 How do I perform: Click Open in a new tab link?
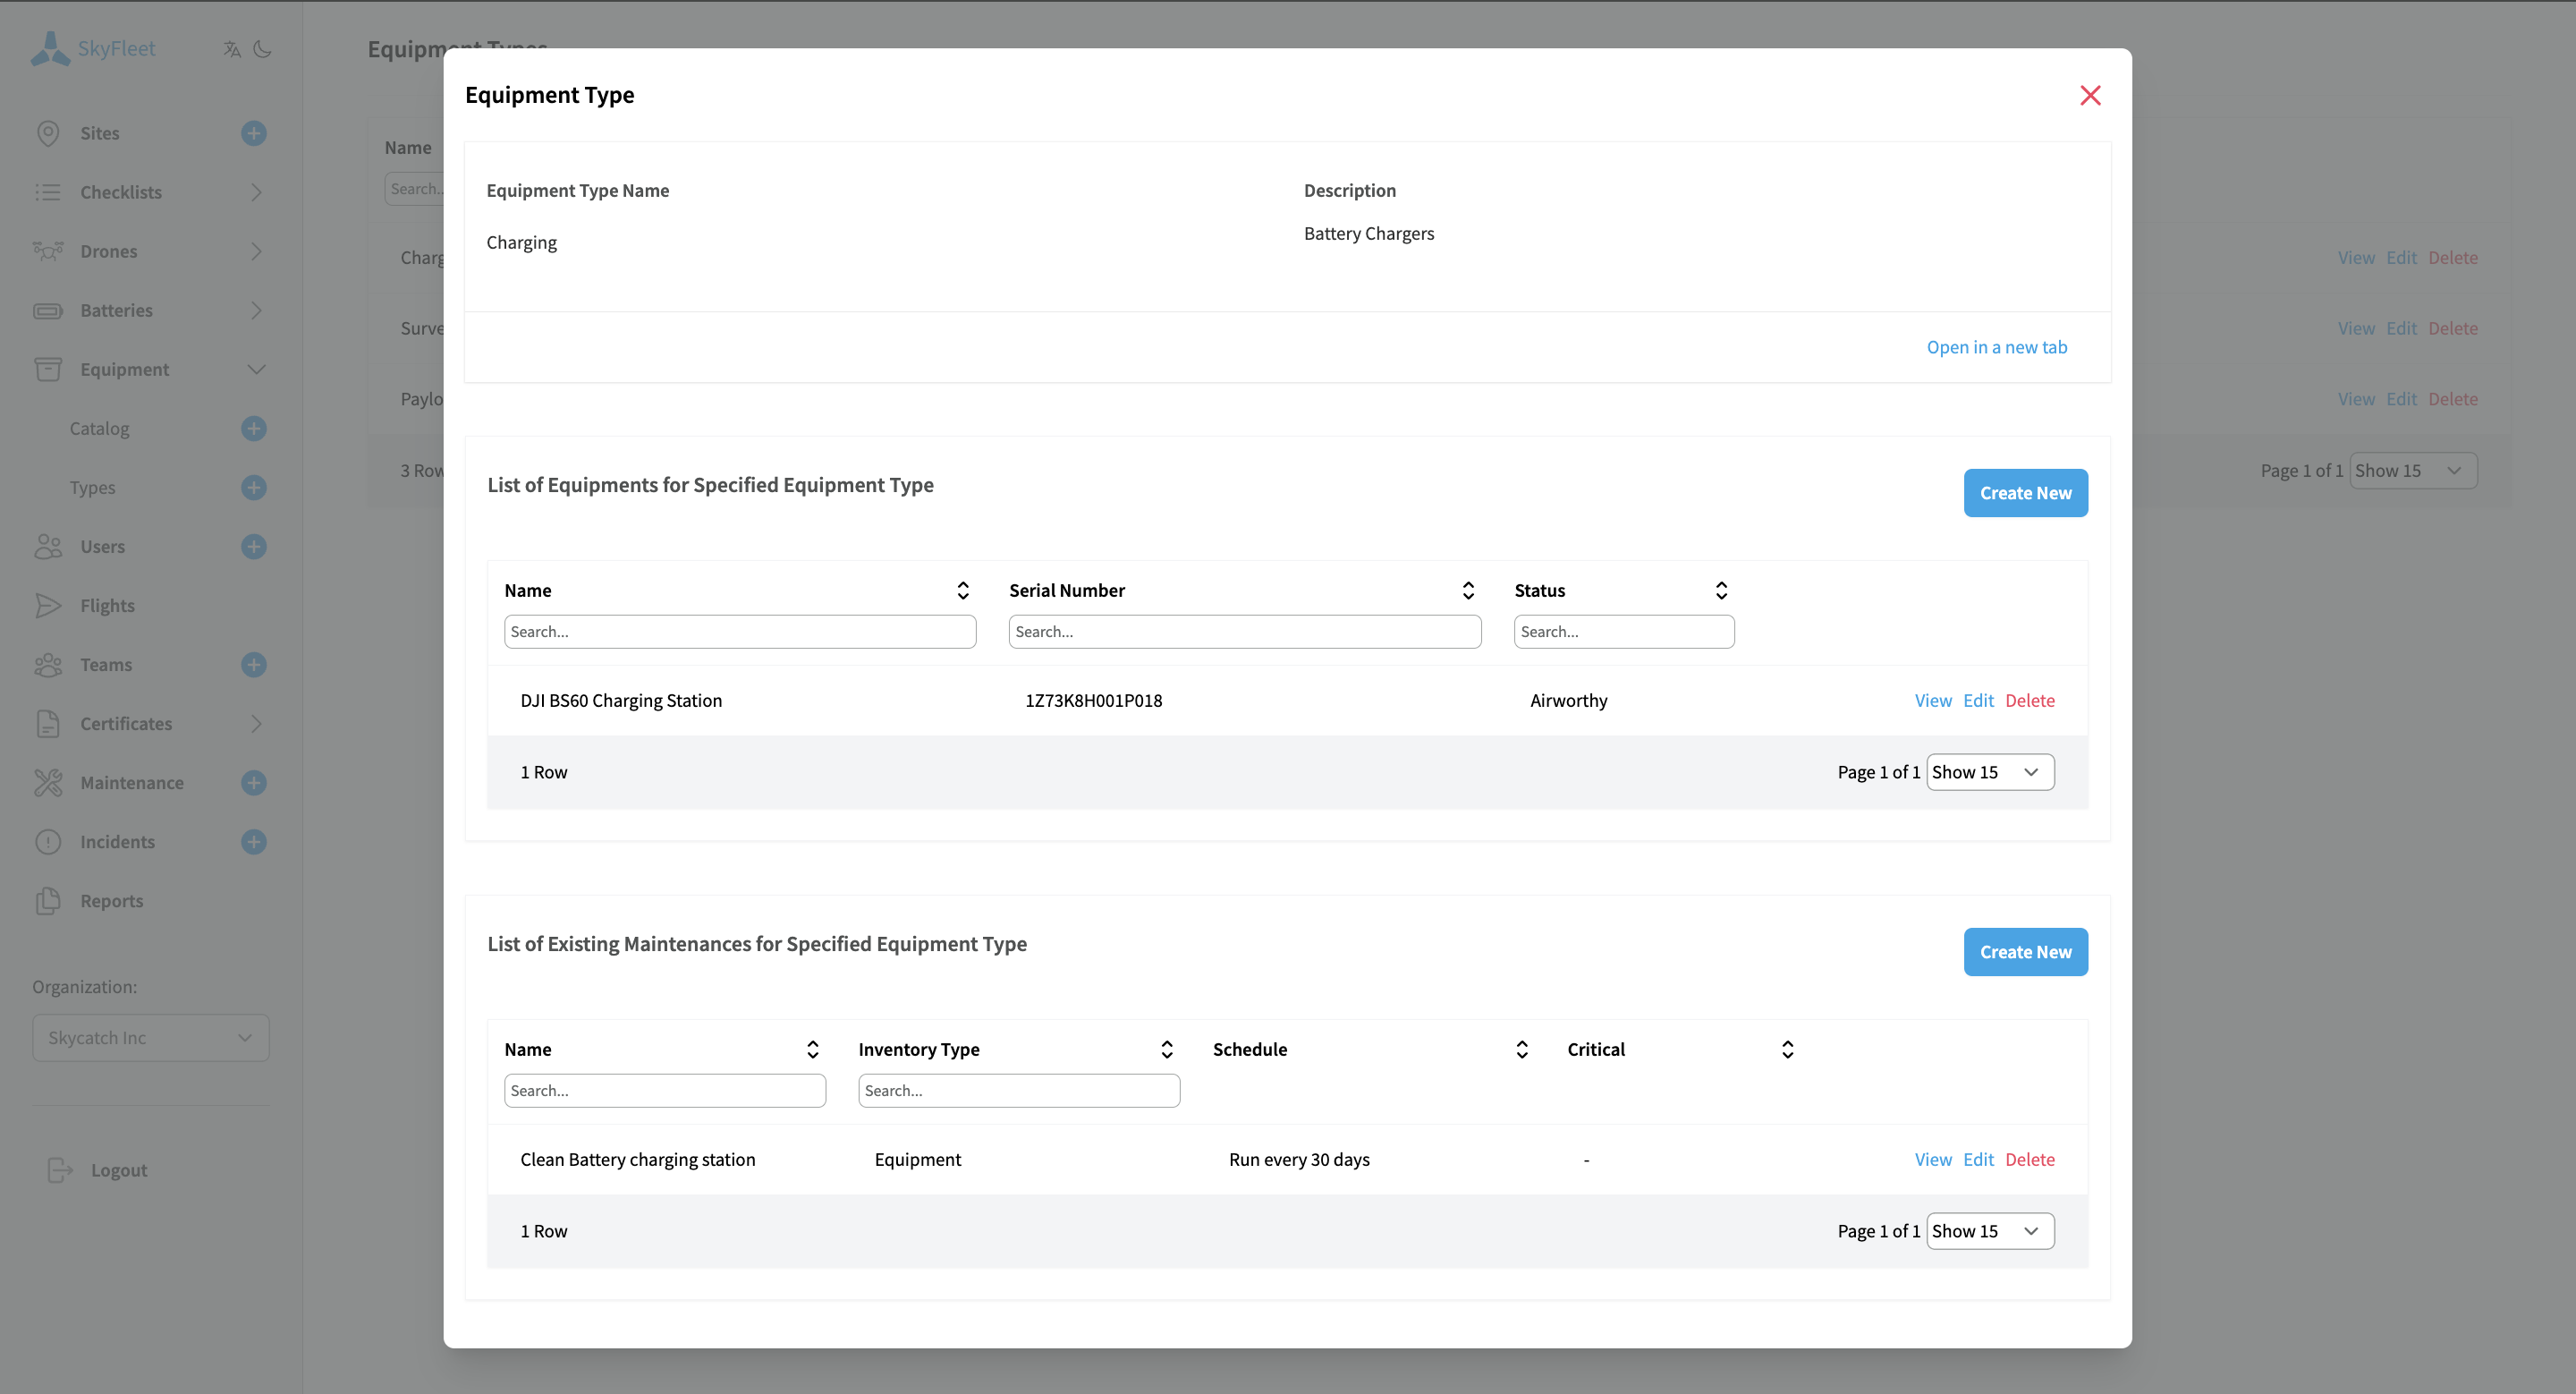coord(1997,346)
